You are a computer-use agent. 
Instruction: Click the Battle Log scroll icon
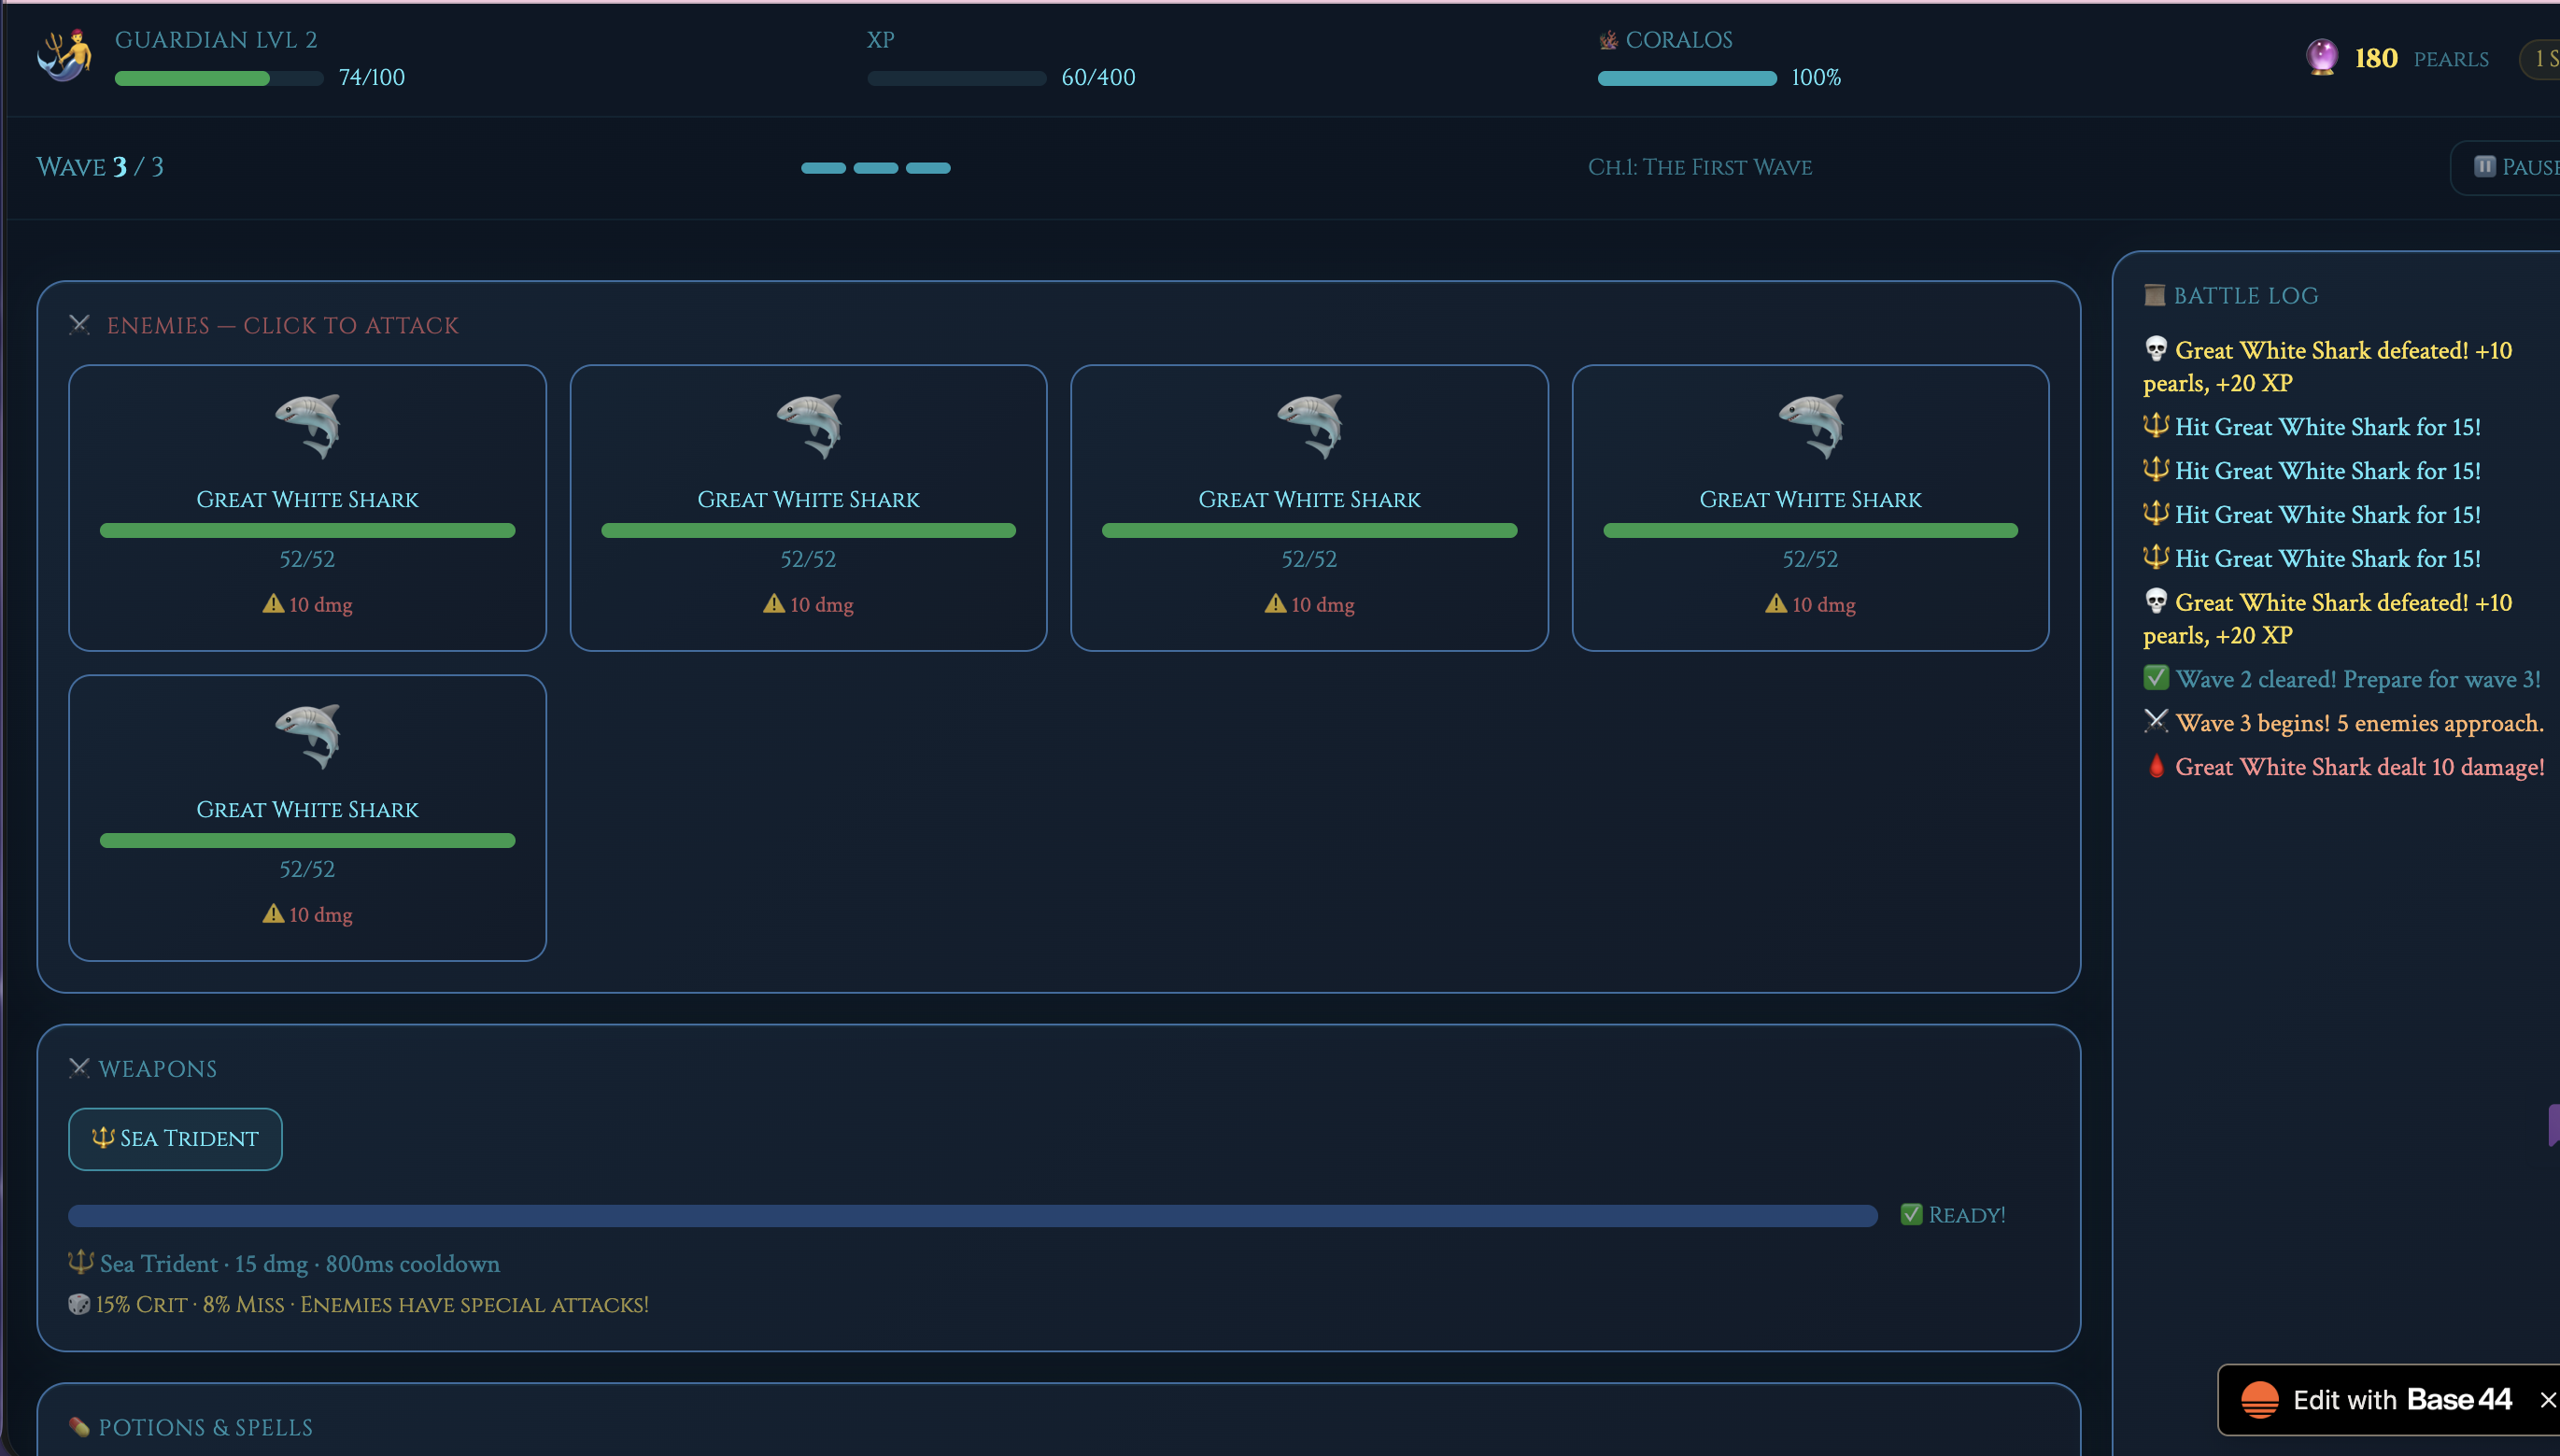[2154, 295]
